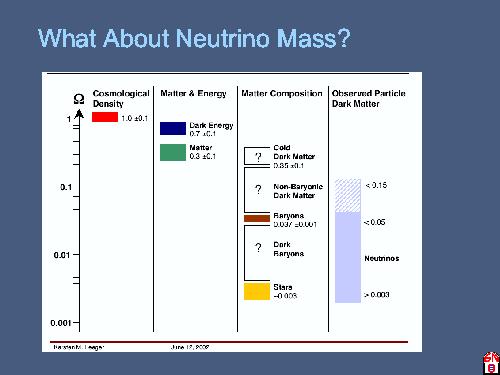
Task: Click the Matter & Energy column header
Action: [193, 93]
